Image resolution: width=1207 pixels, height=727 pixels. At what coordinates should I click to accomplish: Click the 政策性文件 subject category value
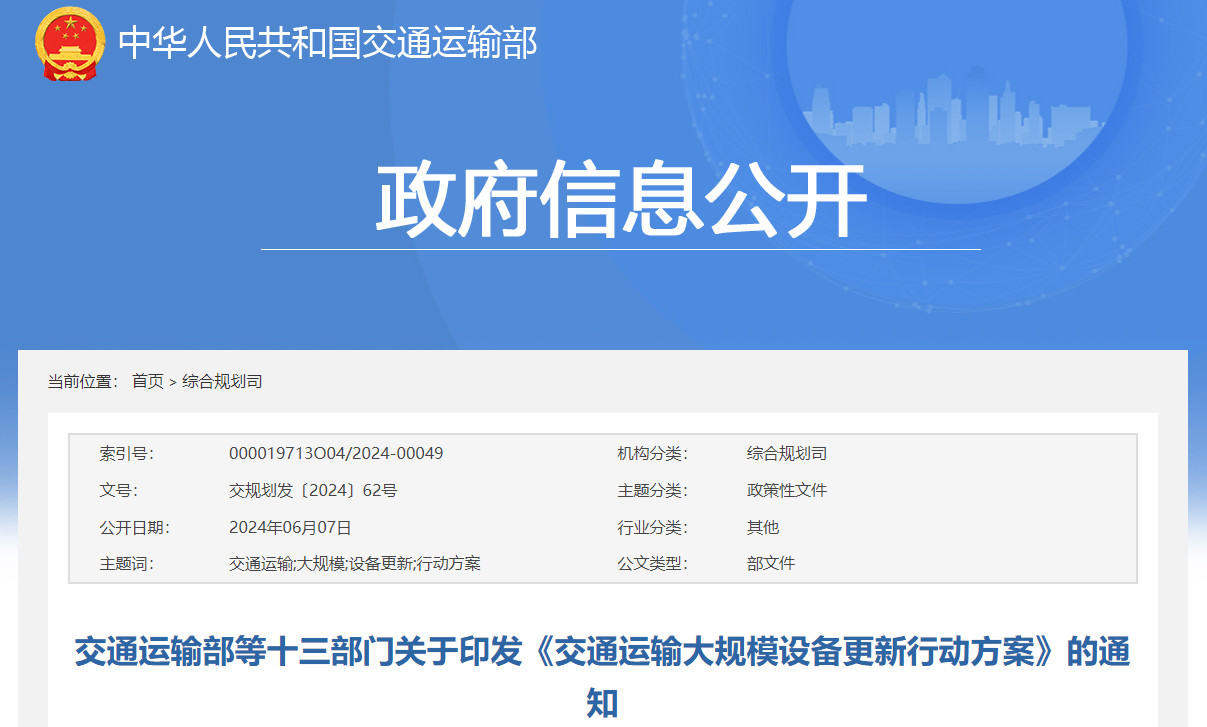point(787,490)
